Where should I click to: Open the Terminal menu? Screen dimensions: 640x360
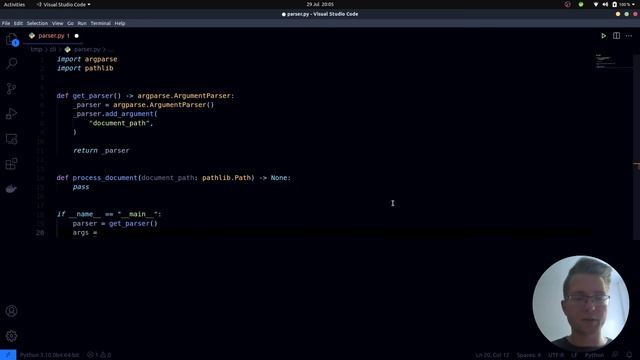tap(100, 23)
